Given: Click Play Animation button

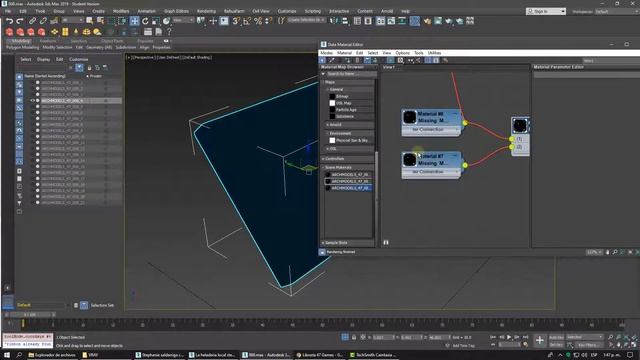Looking at the screenshot, I should pos(509,337).
